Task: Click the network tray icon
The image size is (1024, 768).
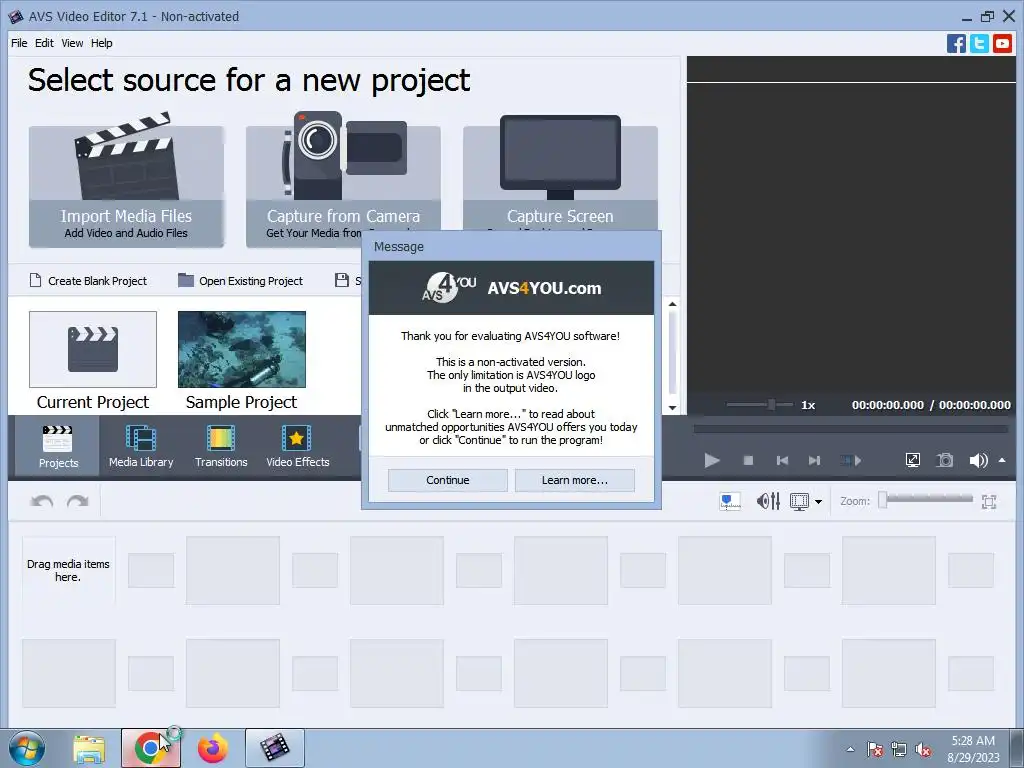Action: point(899,750)
